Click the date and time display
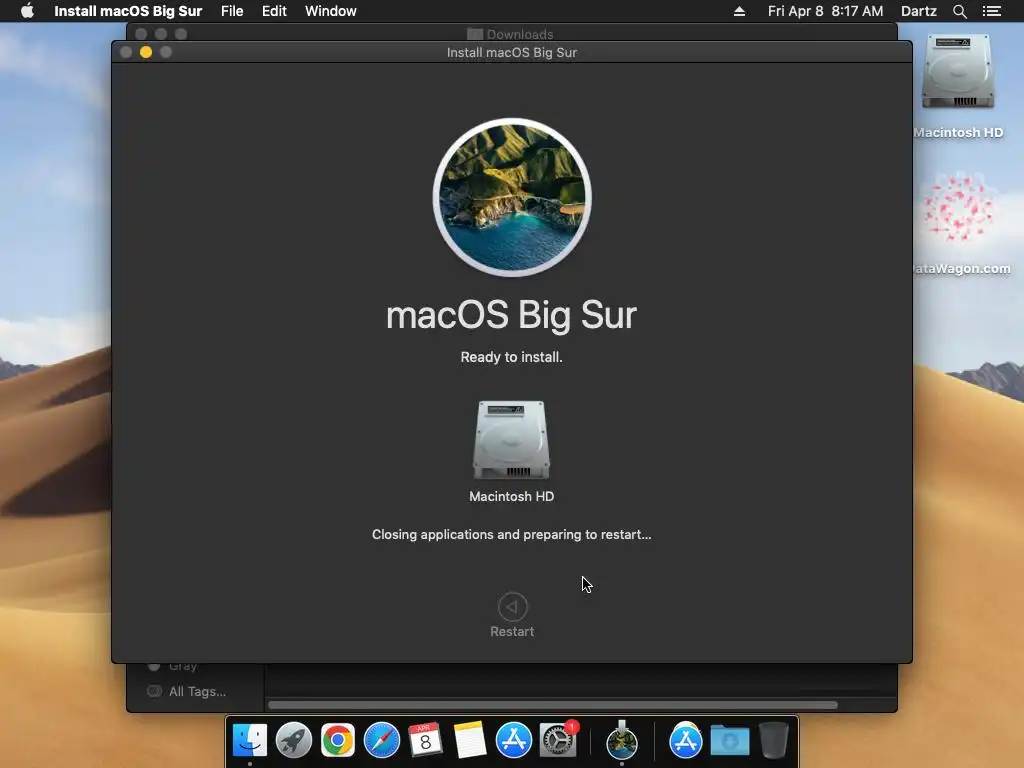The width and height of the screenshot is (1024, 768). (825, 11)
